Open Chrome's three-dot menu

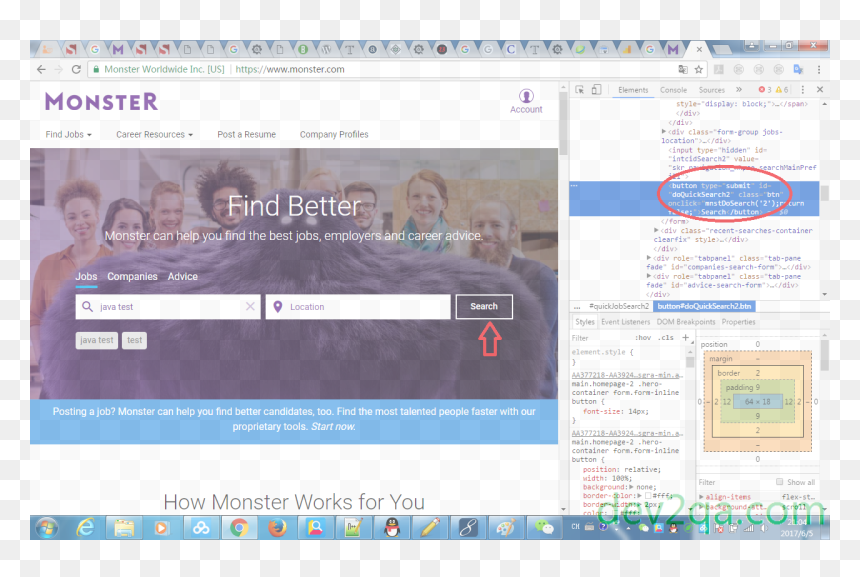[x=819, y=69]
